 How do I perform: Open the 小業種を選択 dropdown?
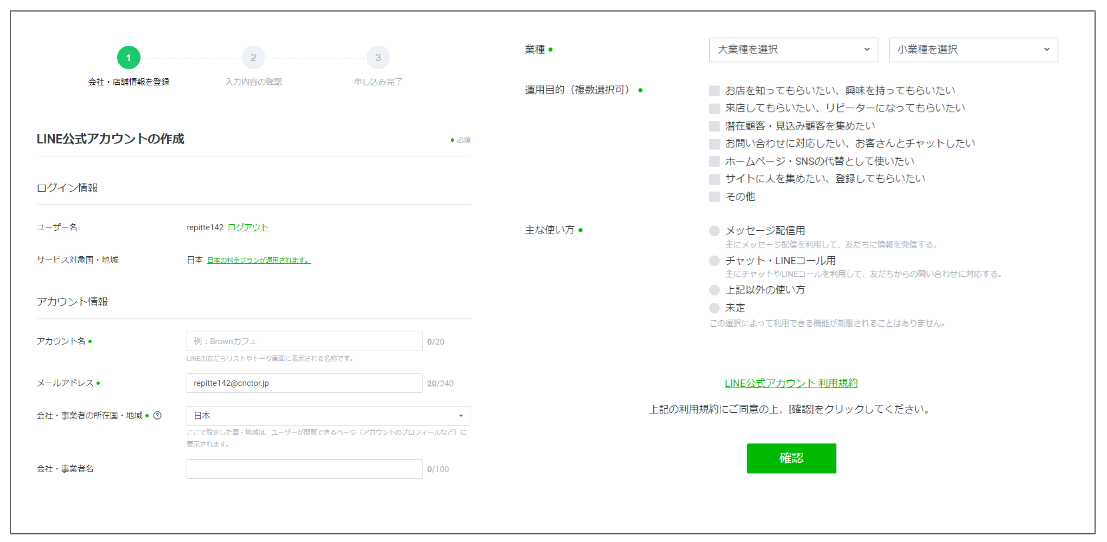[x=974, y=50]
